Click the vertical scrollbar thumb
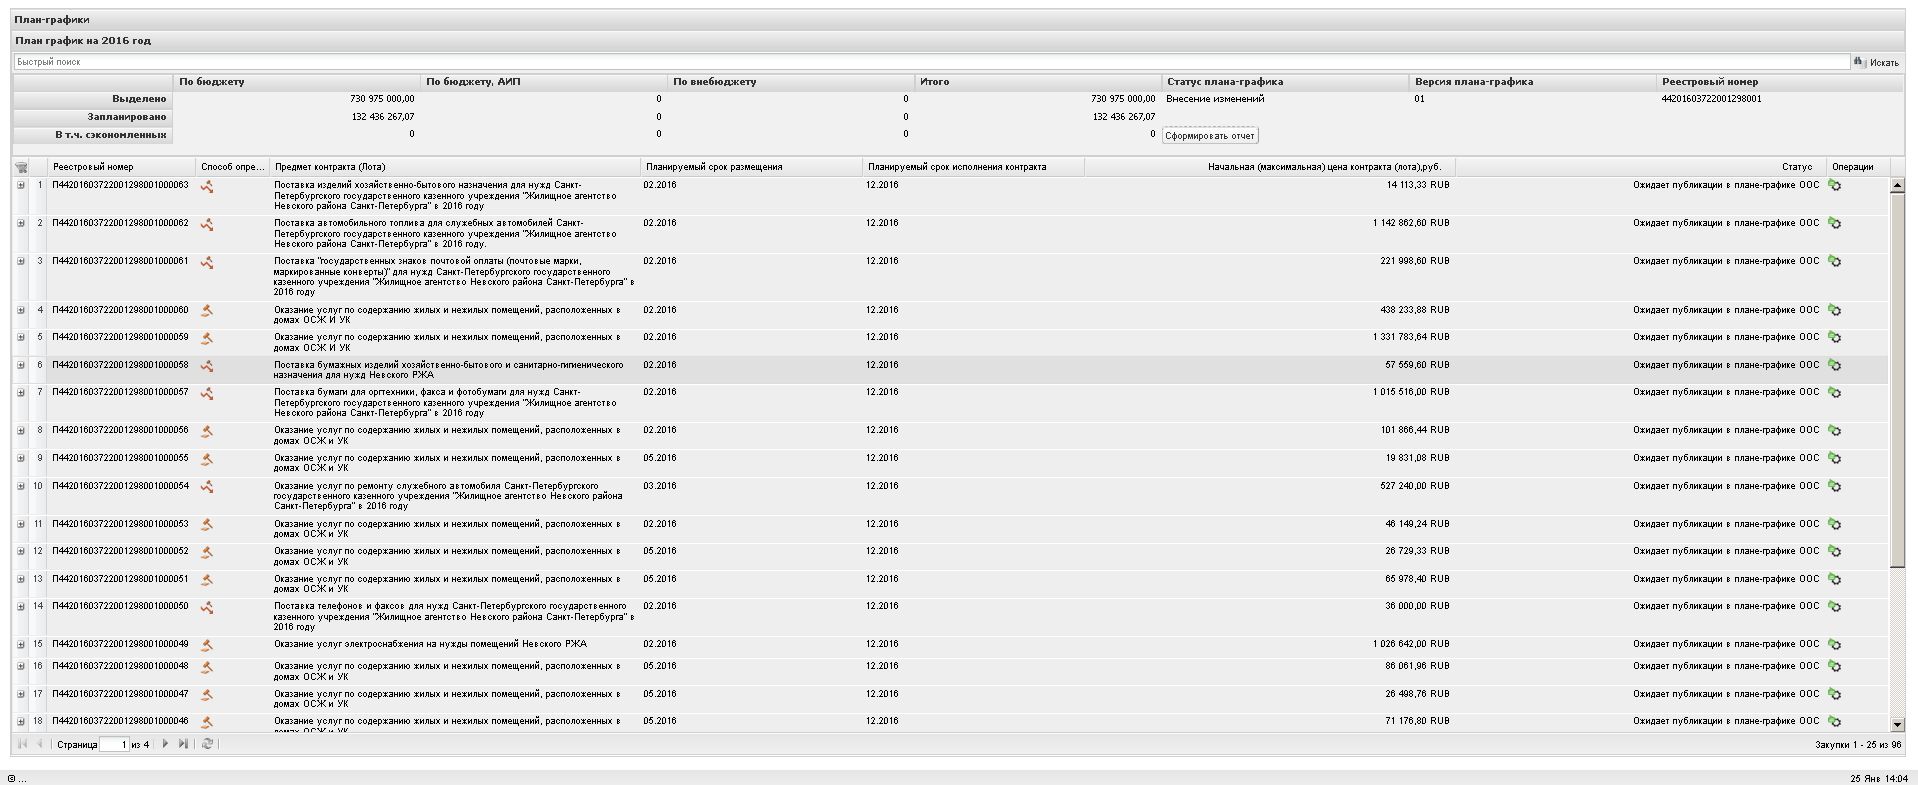The width and height of the screenshot is (1918, 785). point(1897,380)
